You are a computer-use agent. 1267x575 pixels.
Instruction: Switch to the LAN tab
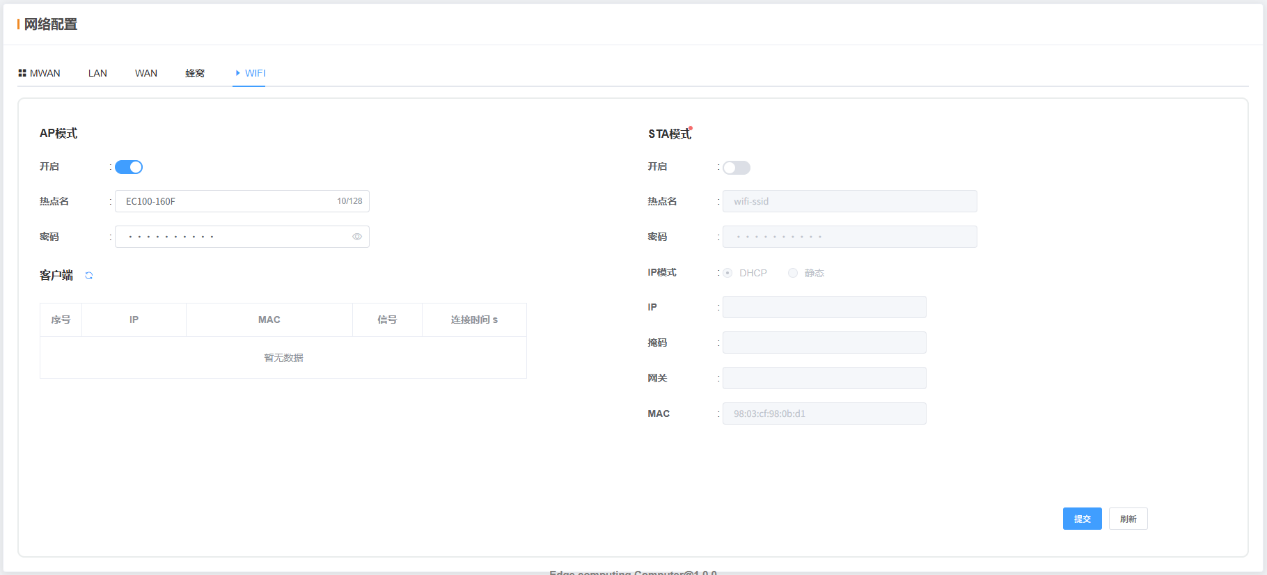[98, 73]
